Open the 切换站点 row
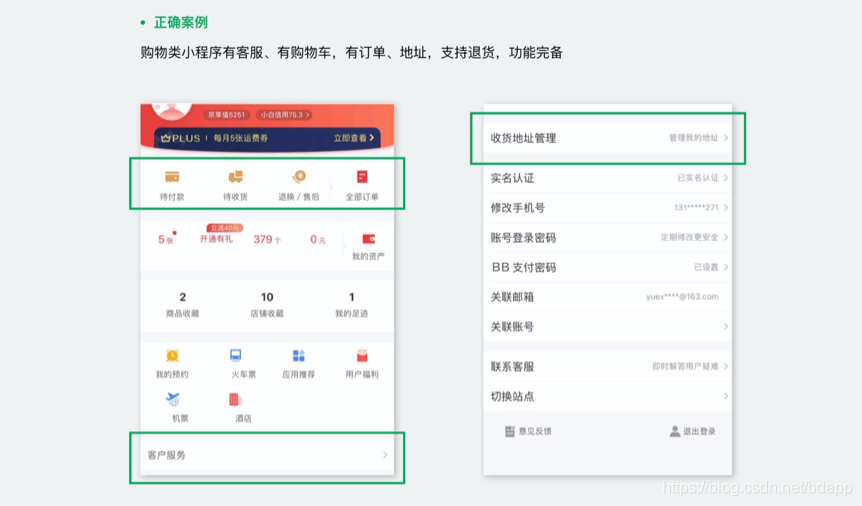 click(608, 396)
